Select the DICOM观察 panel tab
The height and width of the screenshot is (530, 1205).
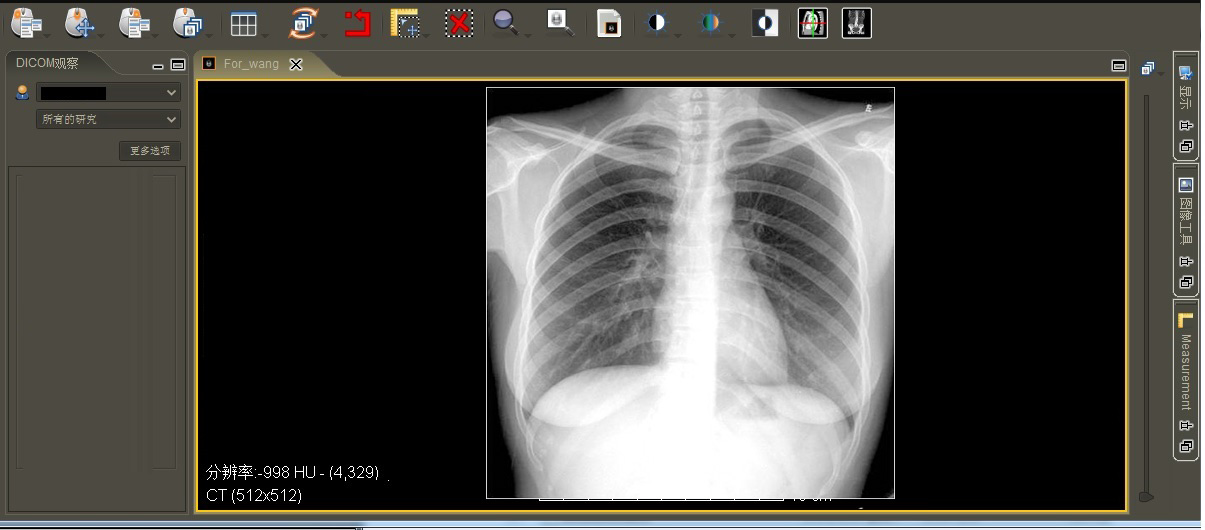tap(48, 63)
